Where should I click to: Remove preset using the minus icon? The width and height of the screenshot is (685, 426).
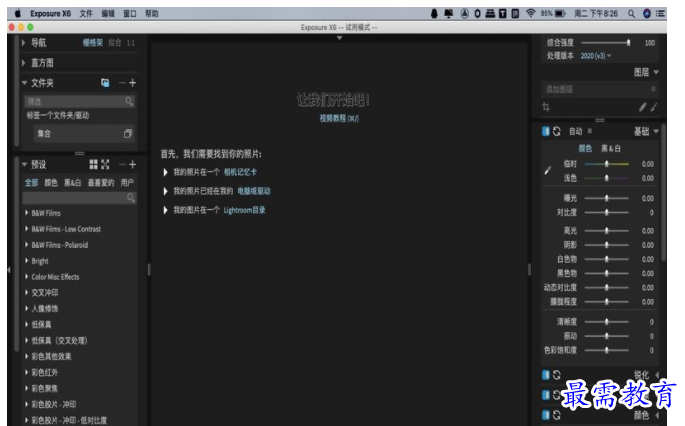pos(122,164)
